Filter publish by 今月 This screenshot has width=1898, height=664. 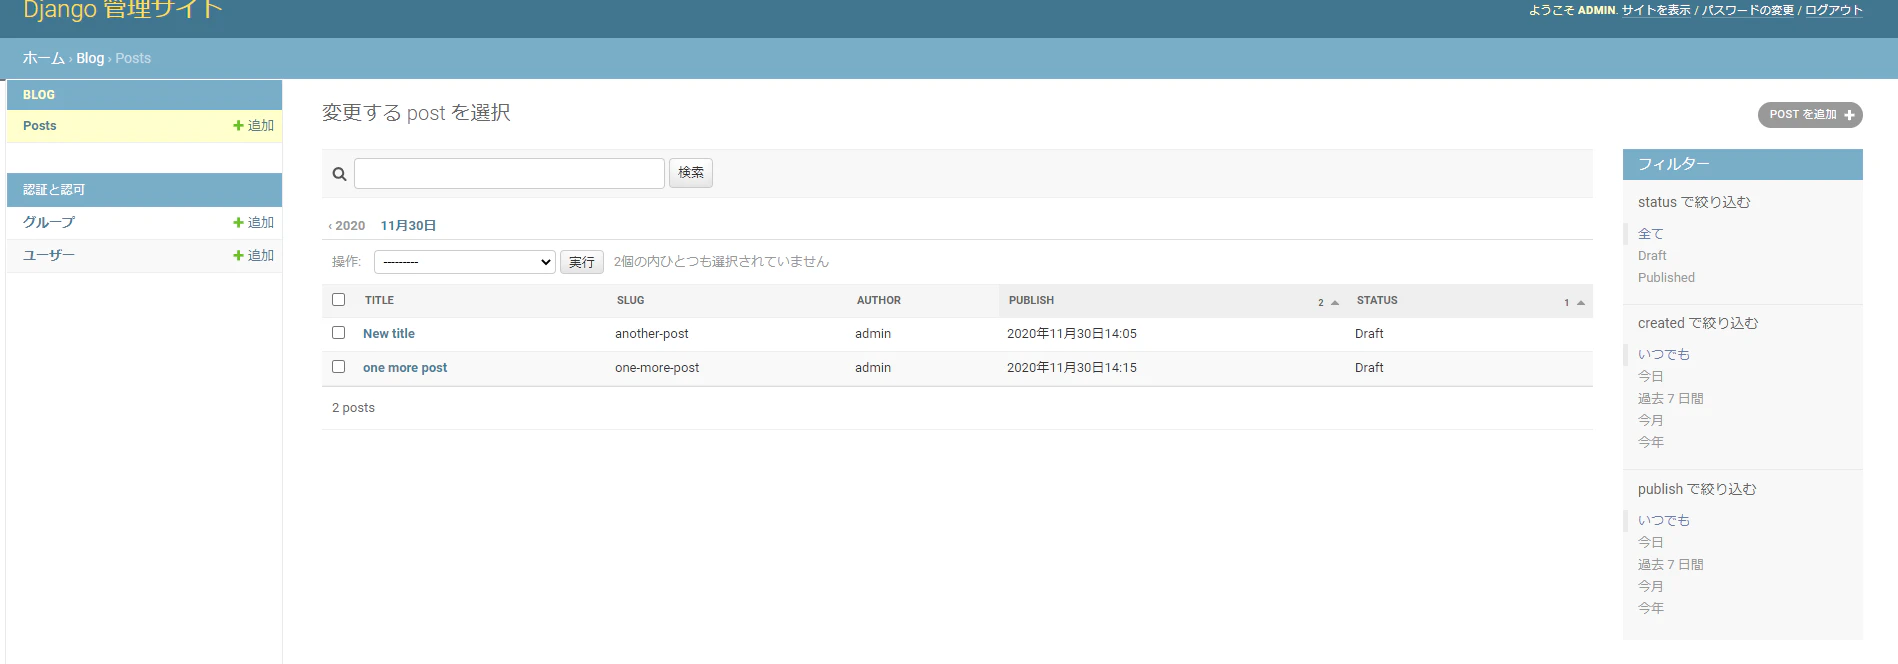click(x=1651, y=587)
